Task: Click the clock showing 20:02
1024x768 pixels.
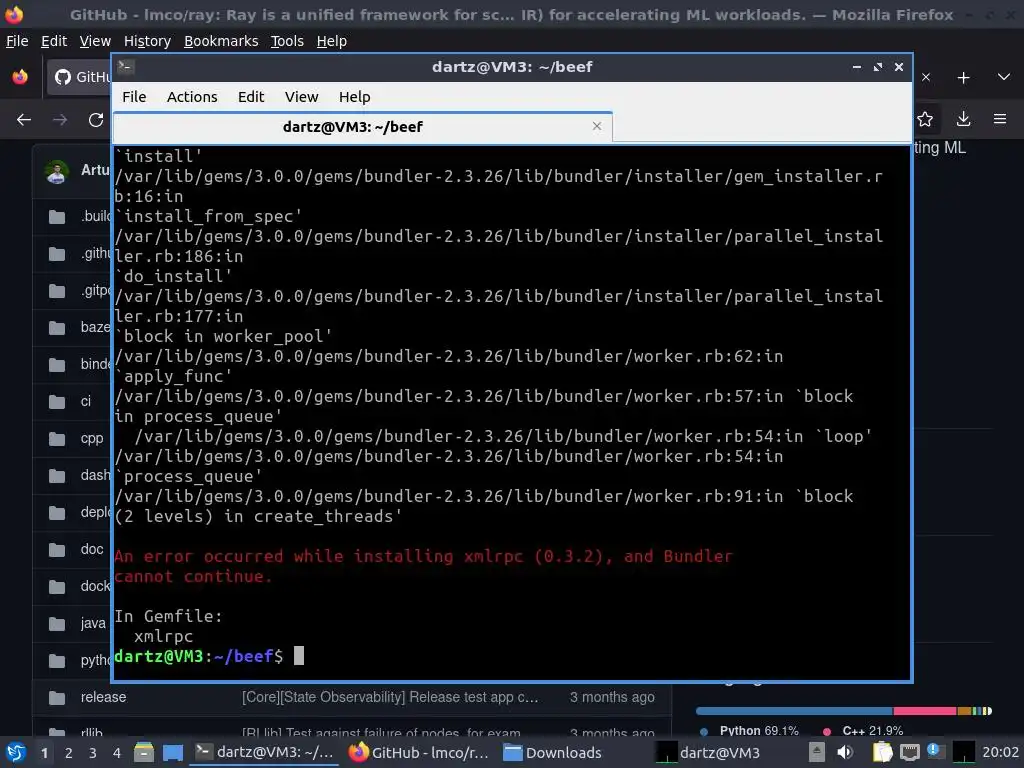Action: 1000,752
